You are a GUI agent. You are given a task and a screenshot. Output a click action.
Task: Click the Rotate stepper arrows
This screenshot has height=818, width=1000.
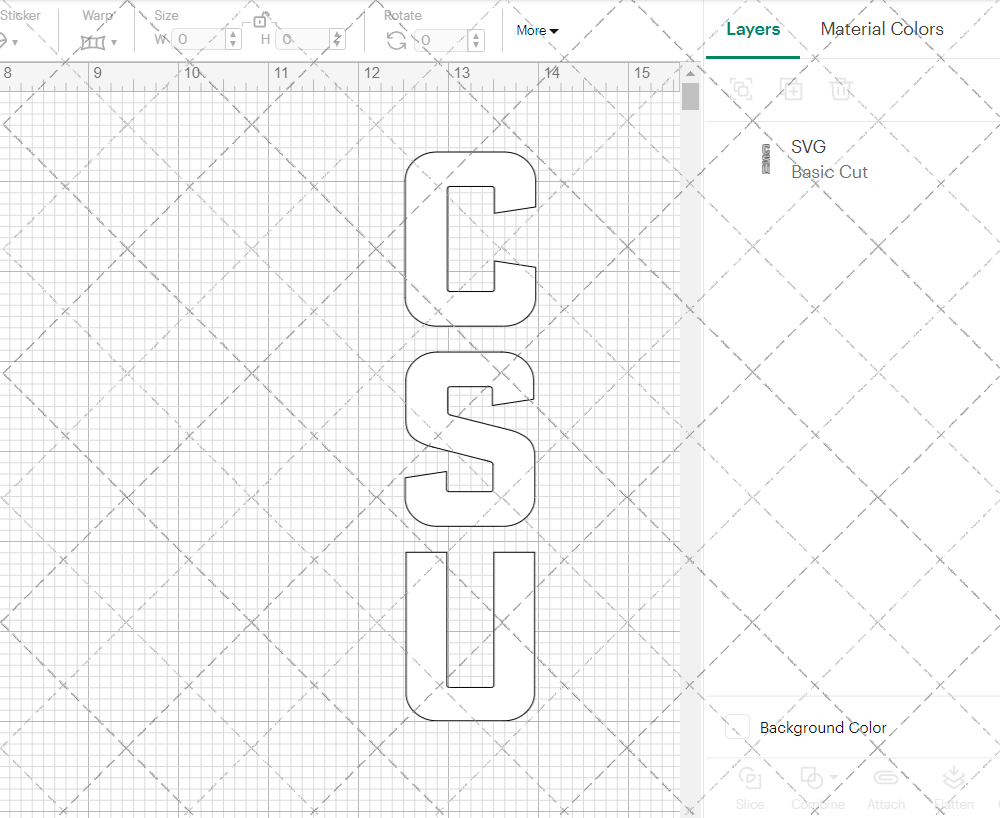tap(476, 40)
